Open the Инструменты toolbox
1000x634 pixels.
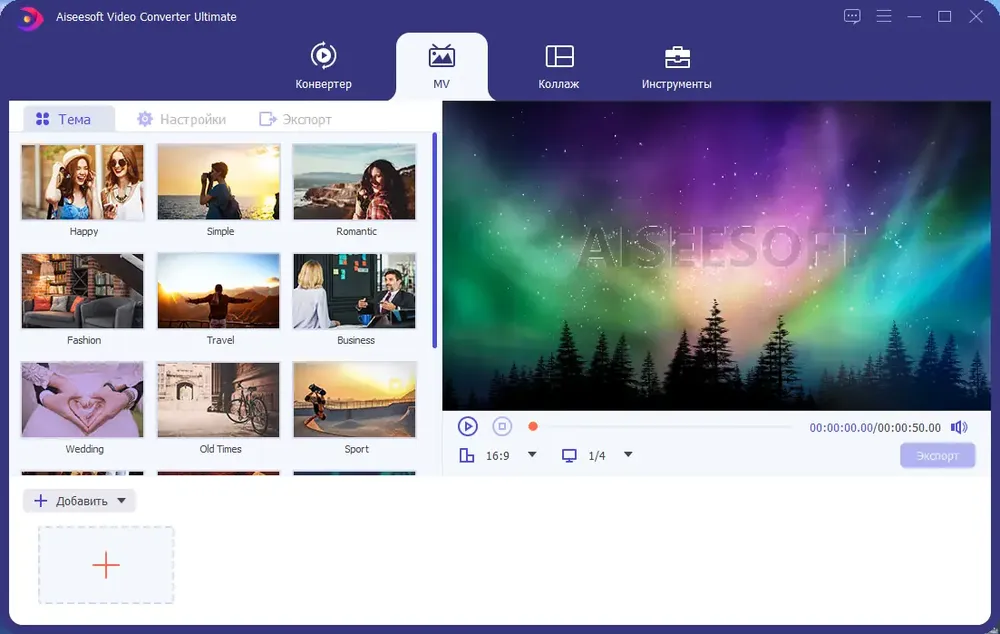coord(677,66)
